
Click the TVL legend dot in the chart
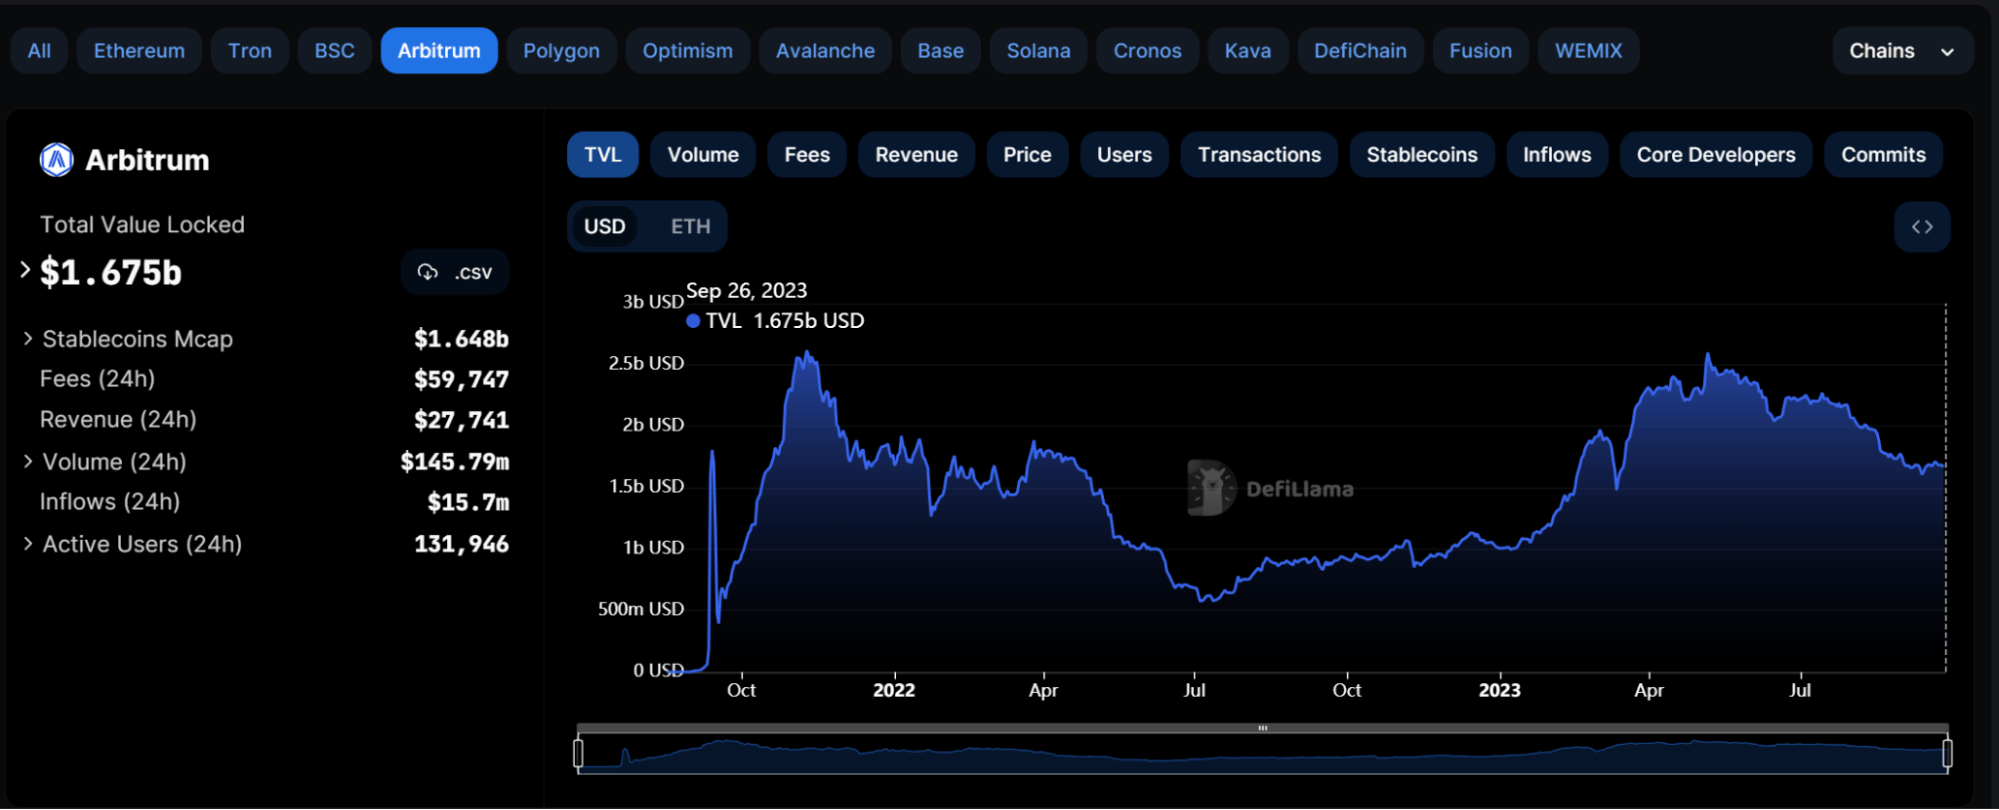pyautogui.click(x=693, y=321)
